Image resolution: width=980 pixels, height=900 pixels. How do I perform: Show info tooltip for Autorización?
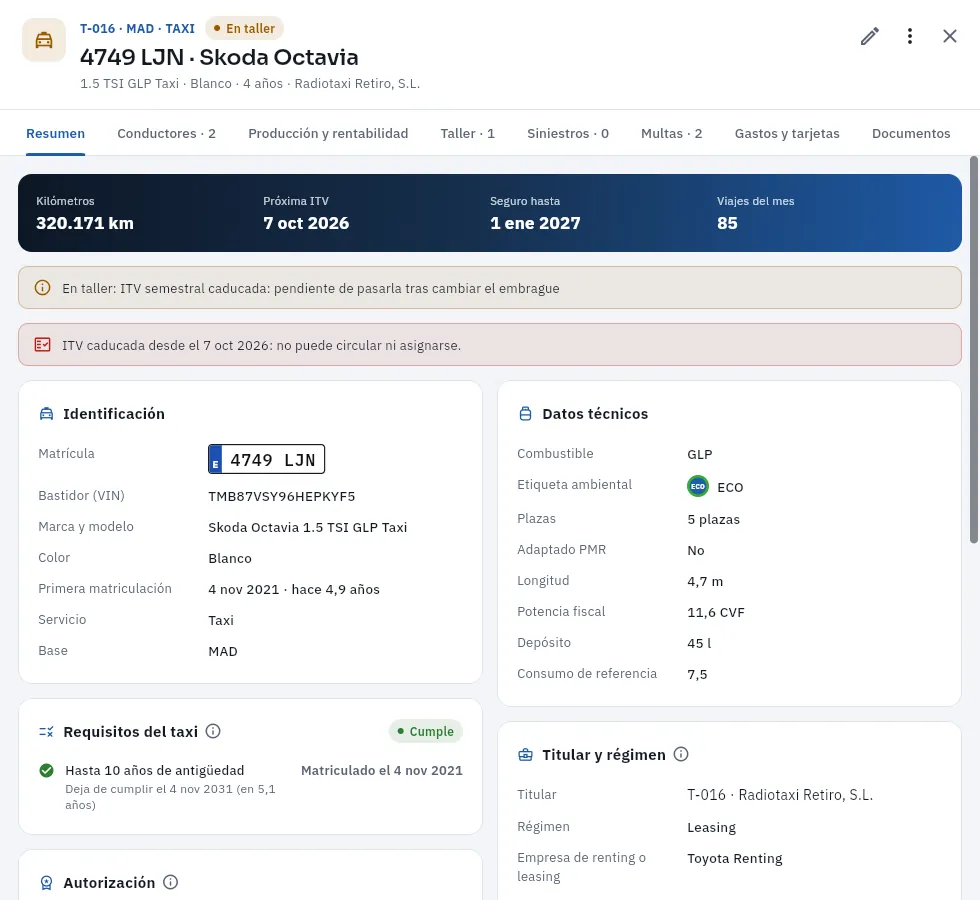(x=171, y=882)
